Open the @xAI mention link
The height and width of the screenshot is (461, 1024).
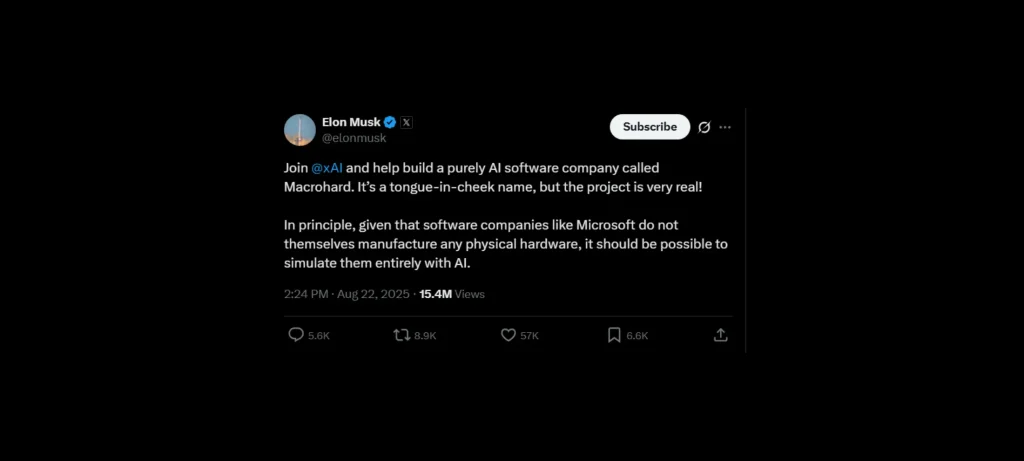[x=327, y=168]
